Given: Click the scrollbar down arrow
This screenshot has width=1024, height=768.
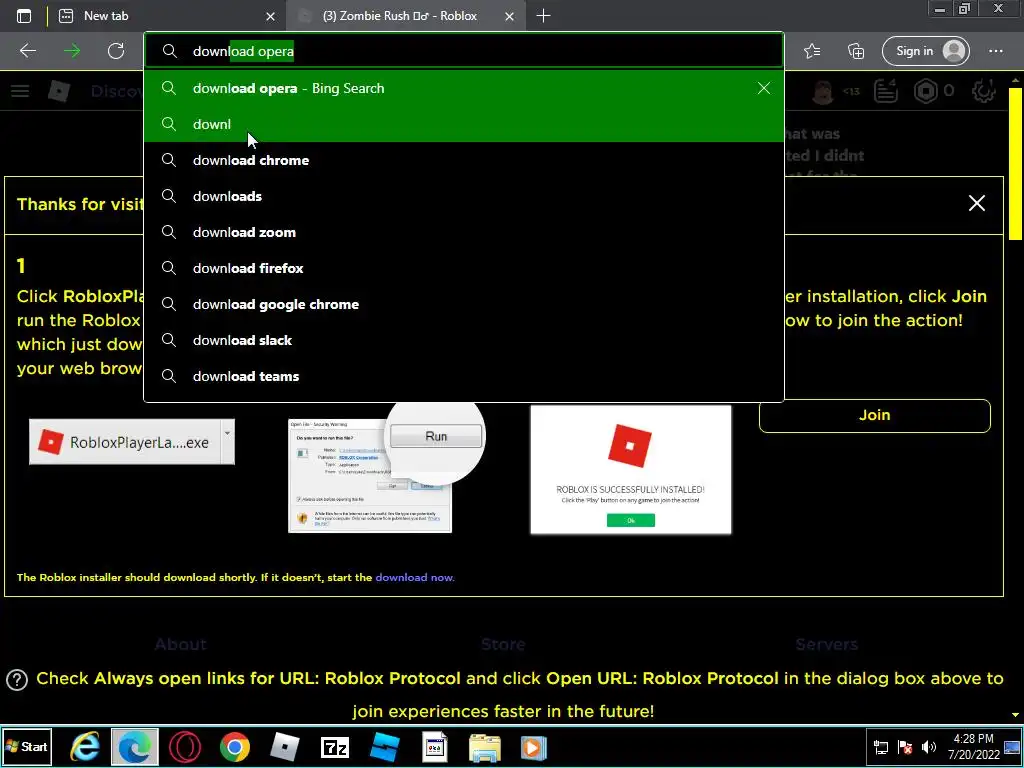Looking at the screenshot, I should 1015,716.
